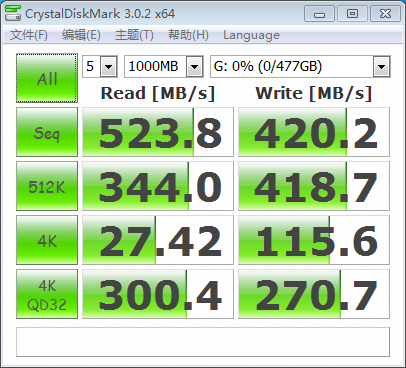Minimize the CrystalDiskMark window
This screenshot has width=406, height=368.
pos(319,14)
